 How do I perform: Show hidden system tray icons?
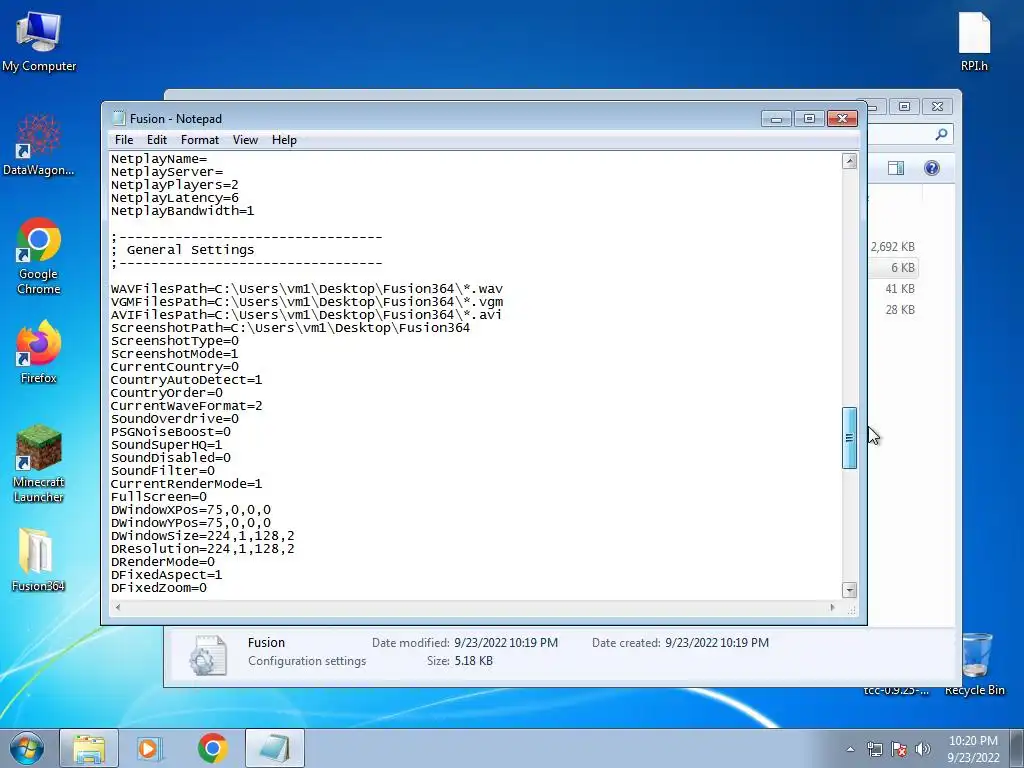850,749
